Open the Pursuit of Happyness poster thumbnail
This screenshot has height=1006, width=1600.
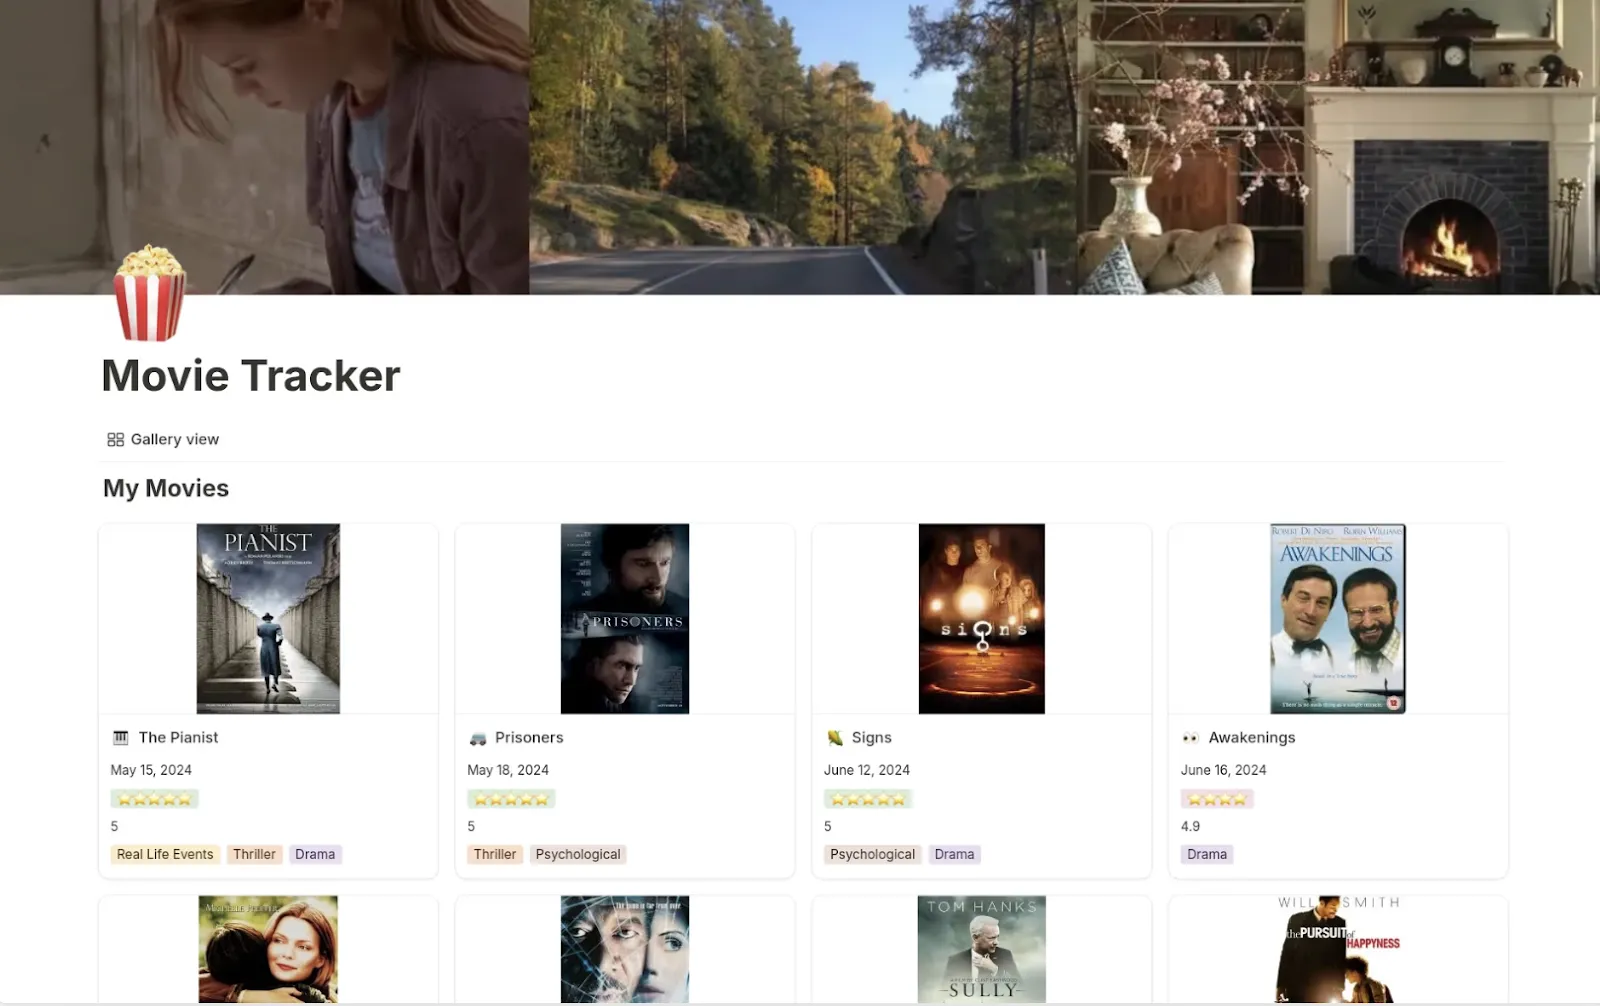point(1338,949)
